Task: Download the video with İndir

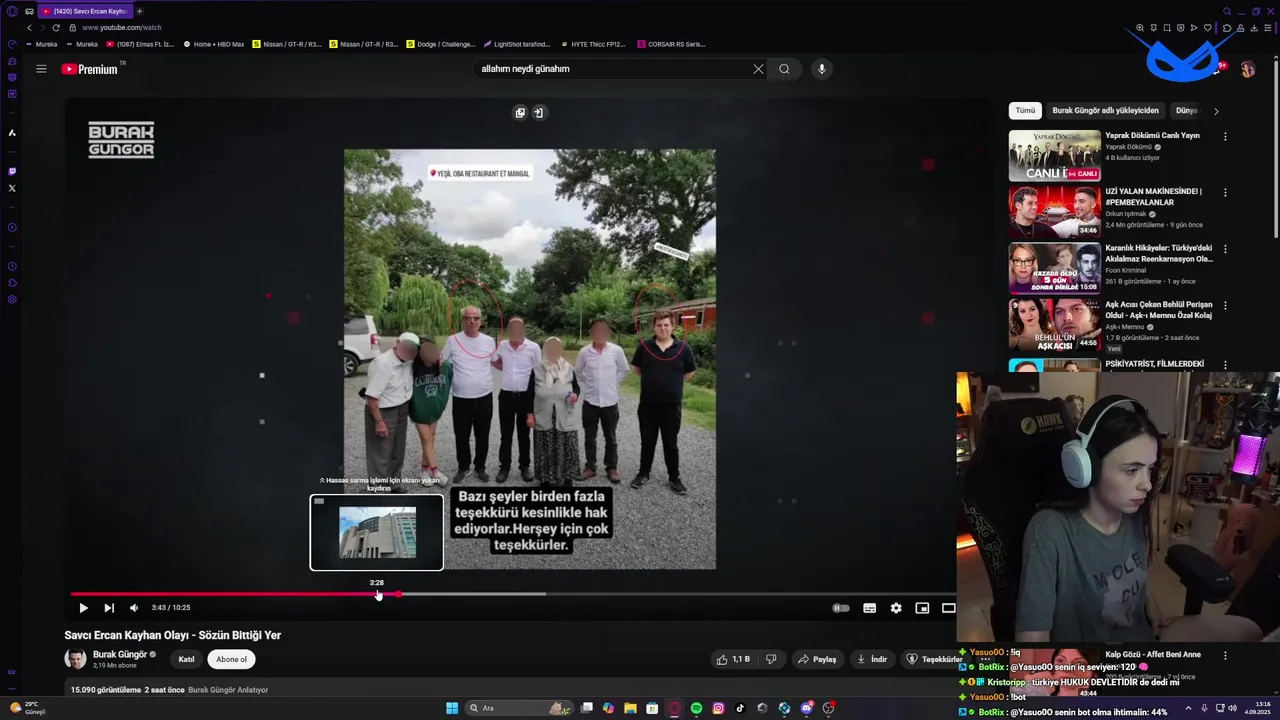Action: point(872,659)
